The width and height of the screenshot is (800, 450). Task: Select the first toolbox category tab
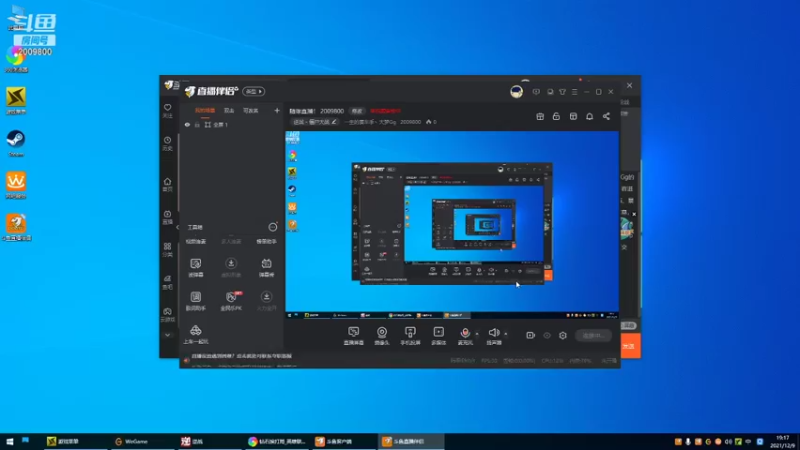(196, 241)
